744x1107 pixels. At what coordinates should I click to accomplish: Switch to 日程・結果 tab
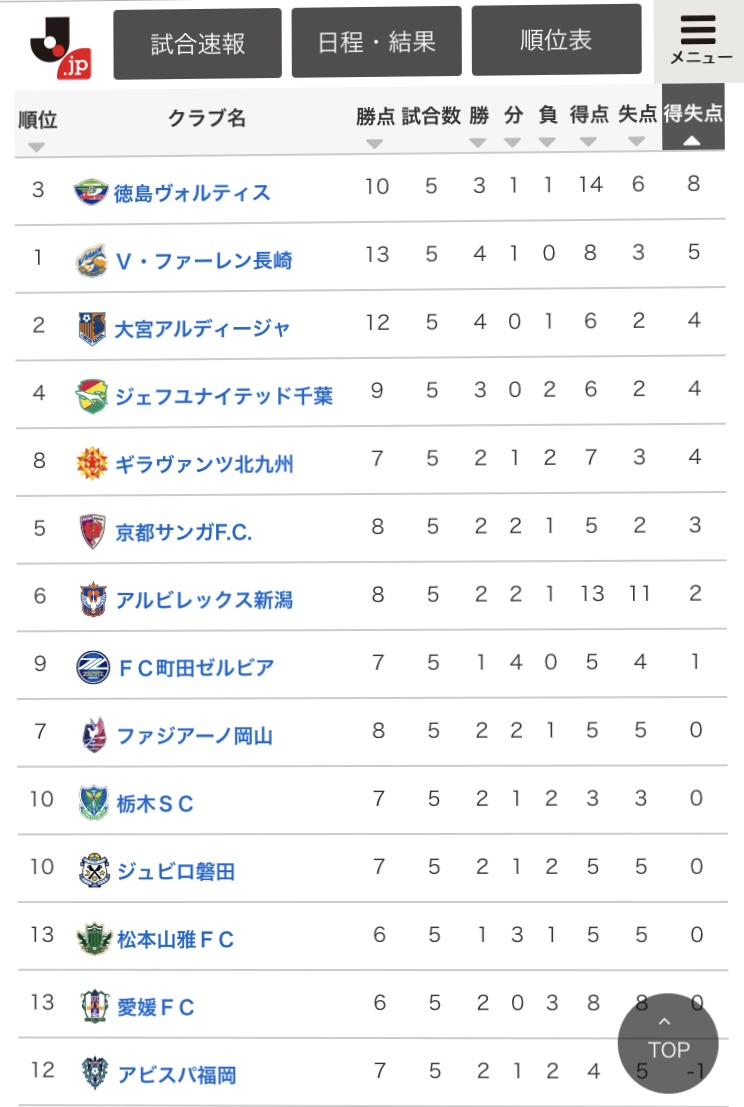(377, 42)
